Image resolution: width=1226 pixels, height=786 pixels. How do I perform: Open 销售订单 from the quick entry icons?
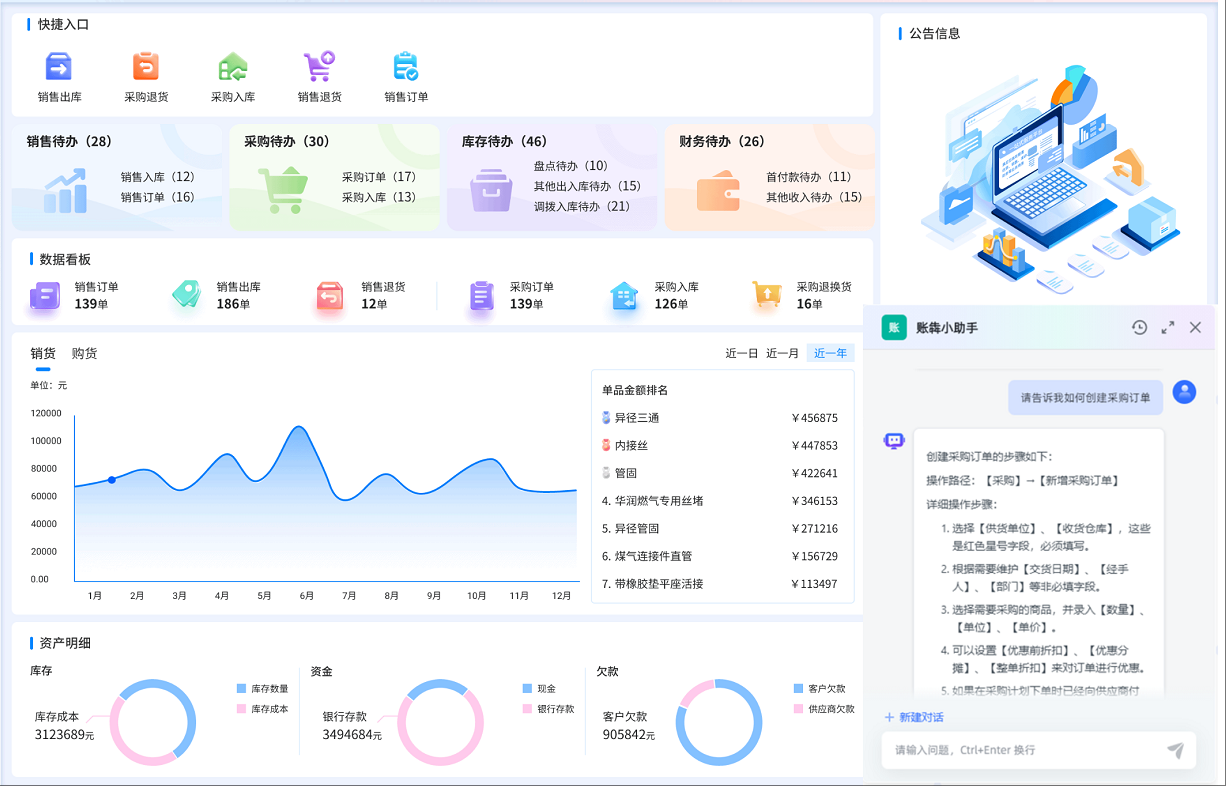[x=405, y=68]
